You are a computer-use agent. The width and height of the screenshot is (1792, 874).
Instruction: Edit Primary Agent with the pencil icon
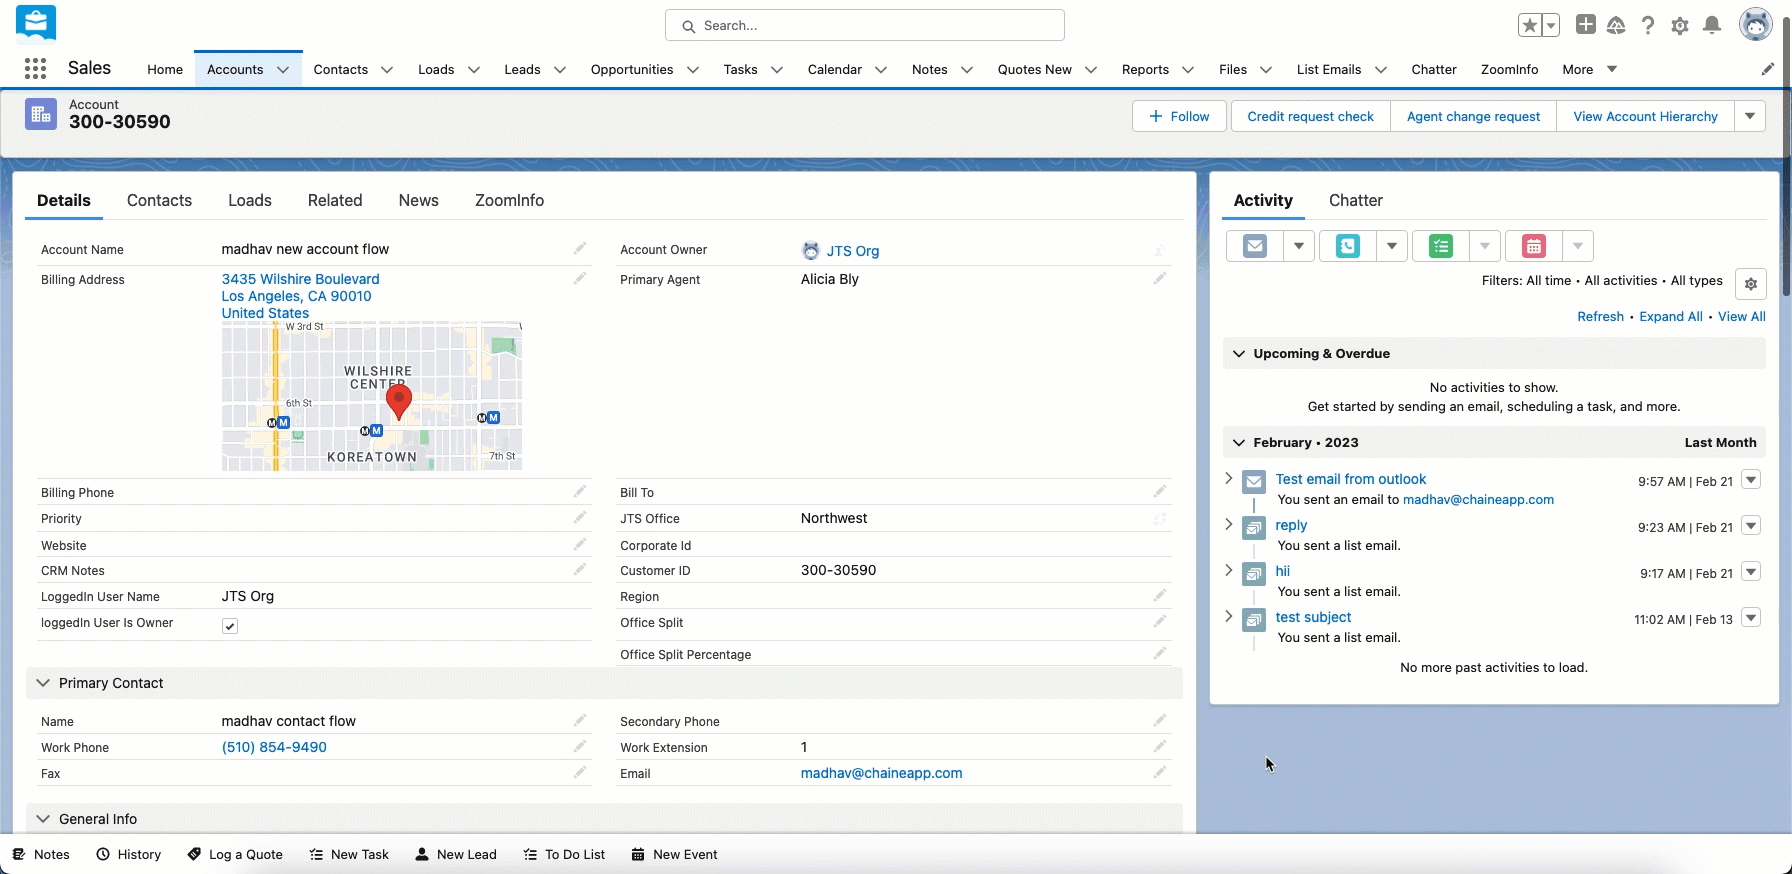pyautogui.click(x=1160, y=278)
